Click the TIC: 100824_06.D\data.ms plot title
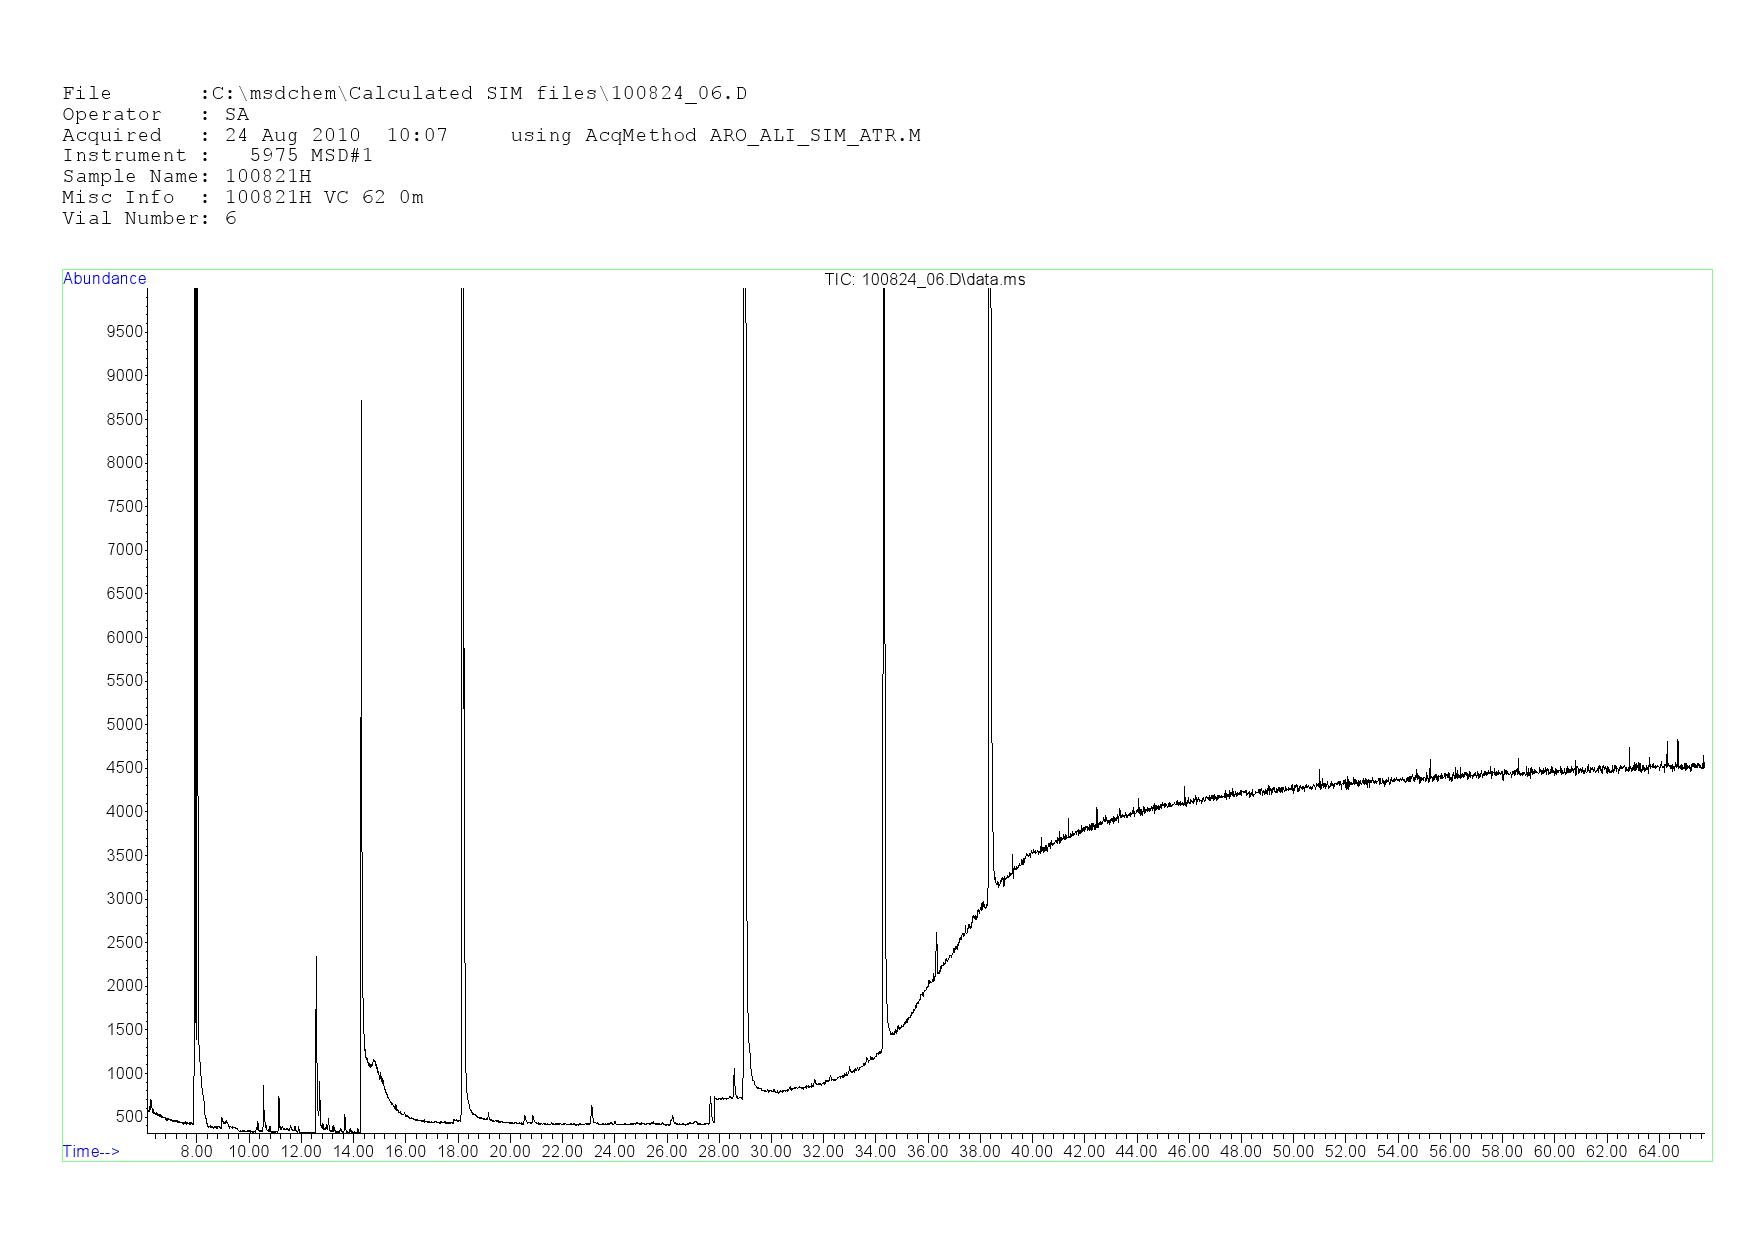 pos(924,280)
